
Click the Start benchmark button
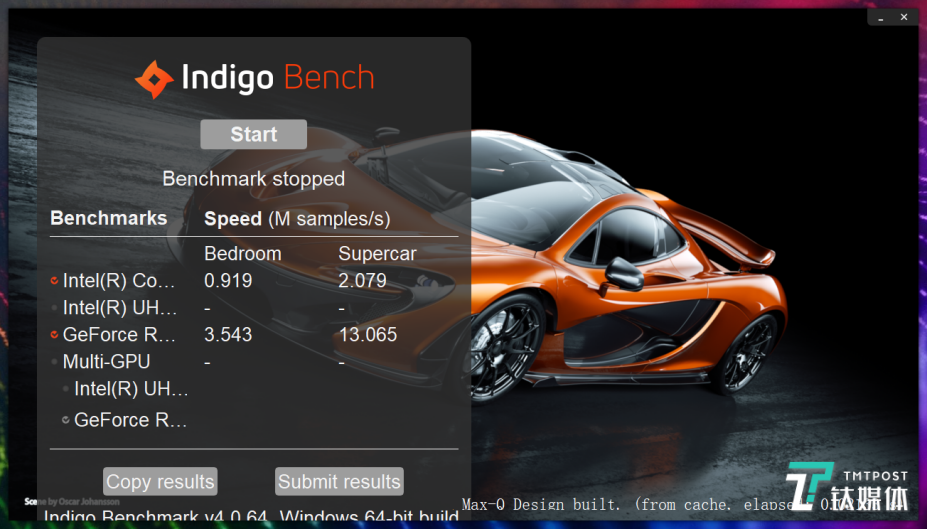pos(253,134)
